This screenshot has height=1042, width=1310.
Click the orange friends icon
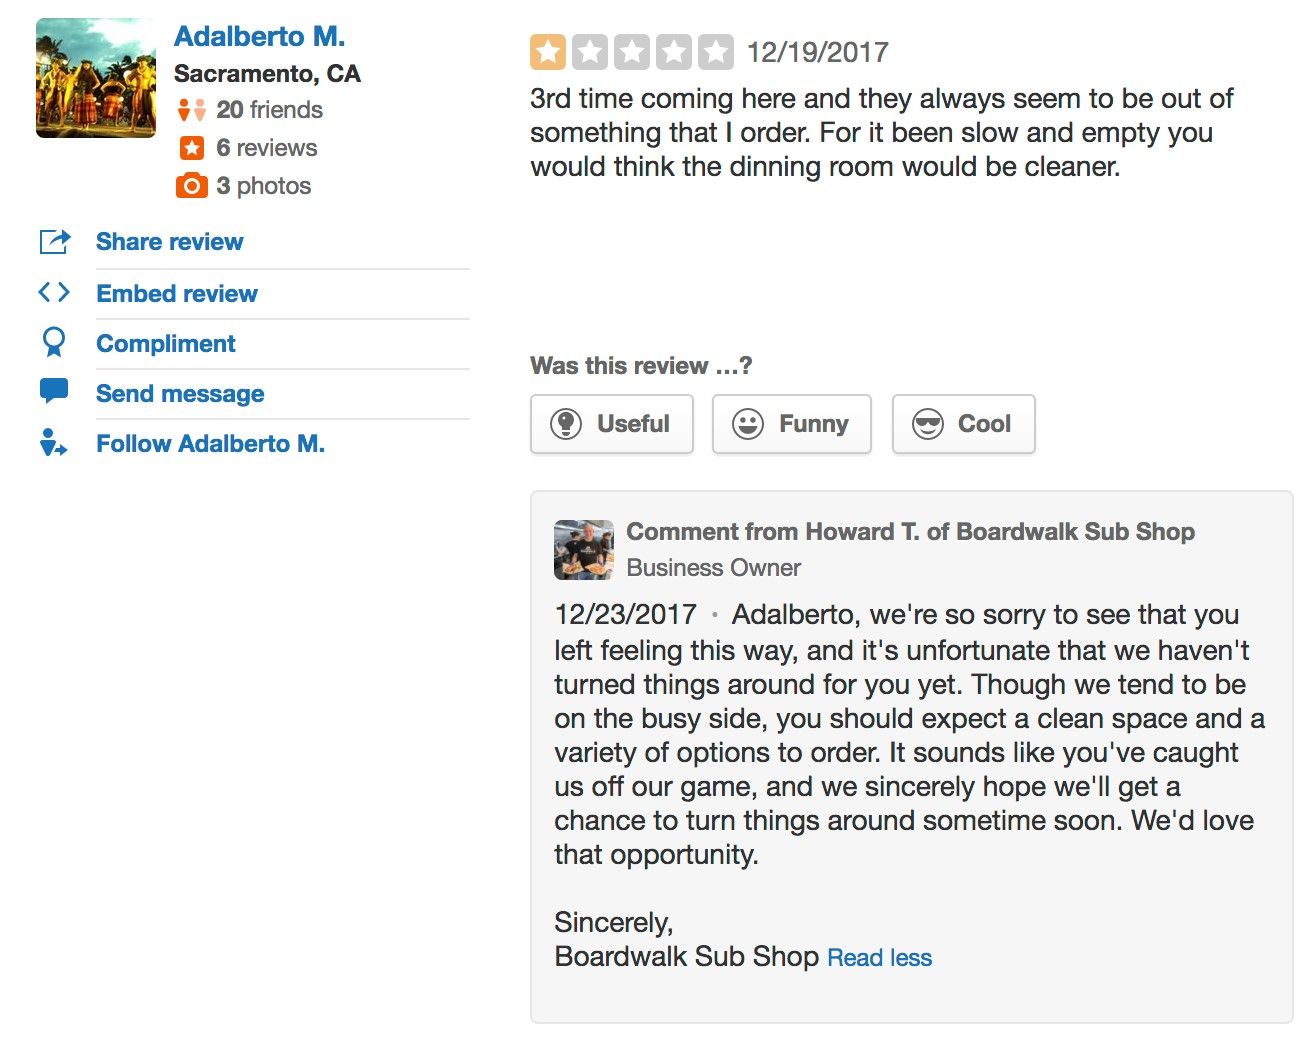(192, 109)
